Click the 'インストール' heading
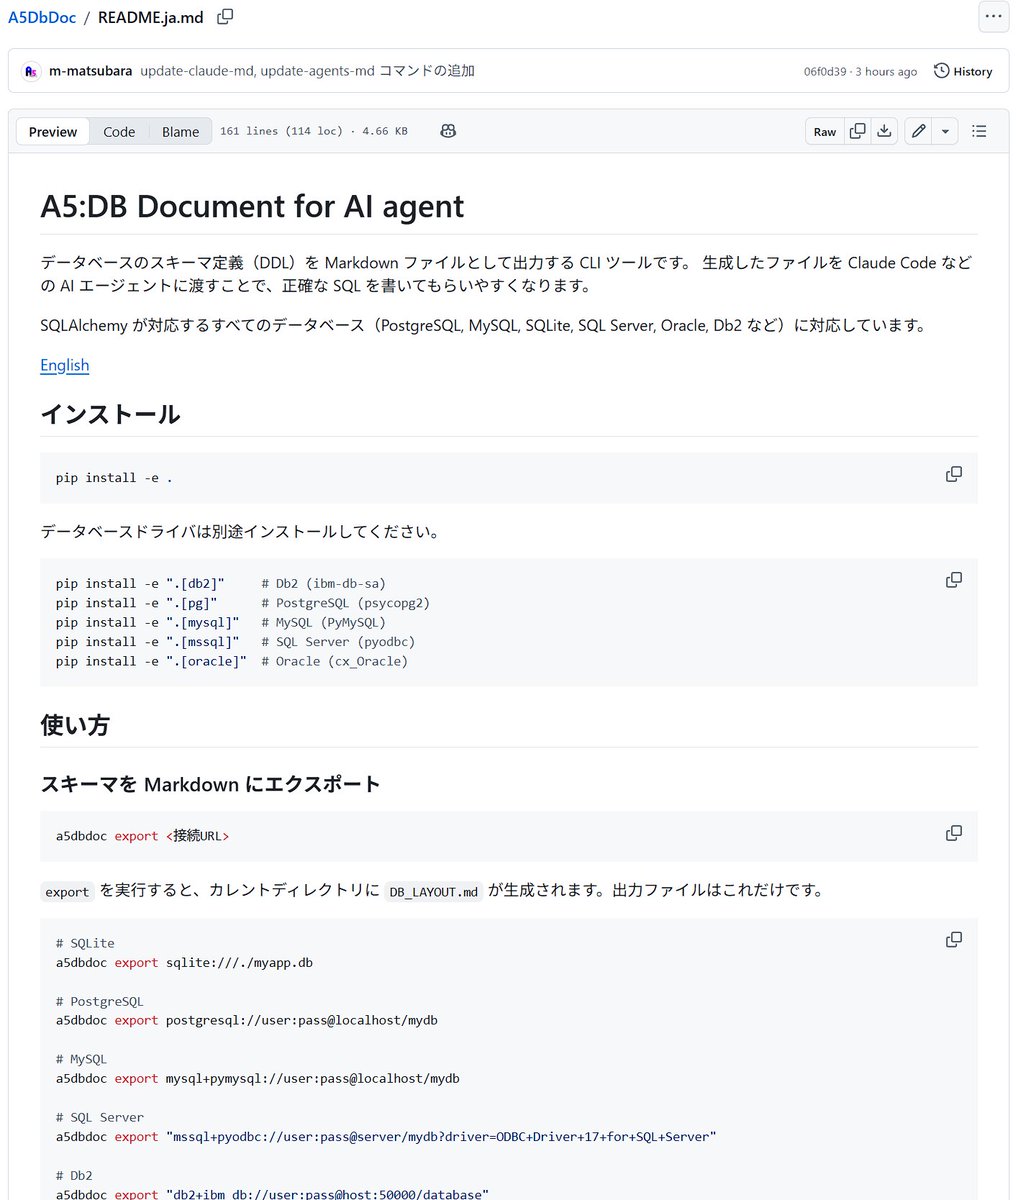1016x1200 pixels. point(110,414)
